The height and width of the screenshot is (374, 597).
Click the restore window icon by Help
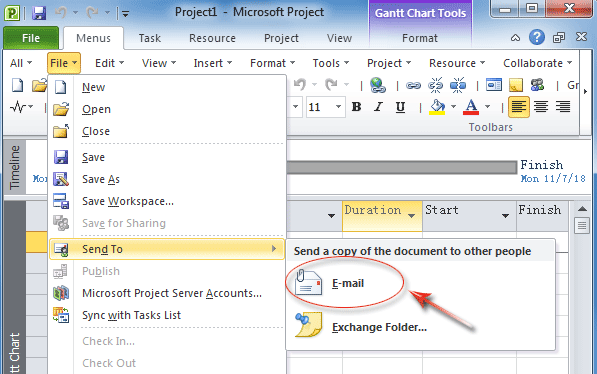click(x=559, y=38)
